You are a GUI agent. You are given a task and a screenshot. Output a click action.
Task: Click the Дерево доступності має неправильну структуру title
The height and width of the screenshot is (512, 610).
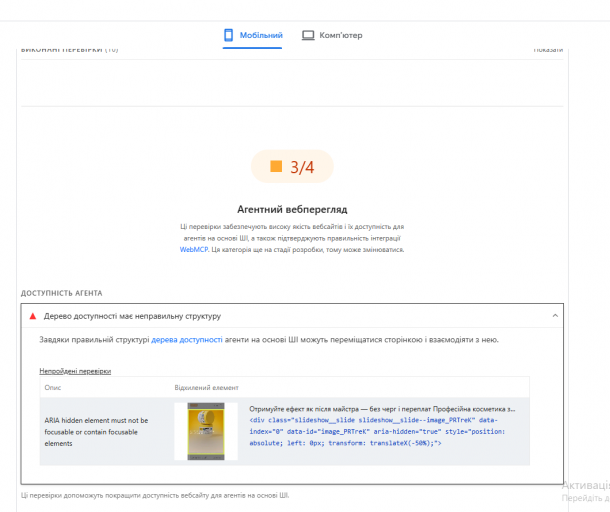pos(132,316)
